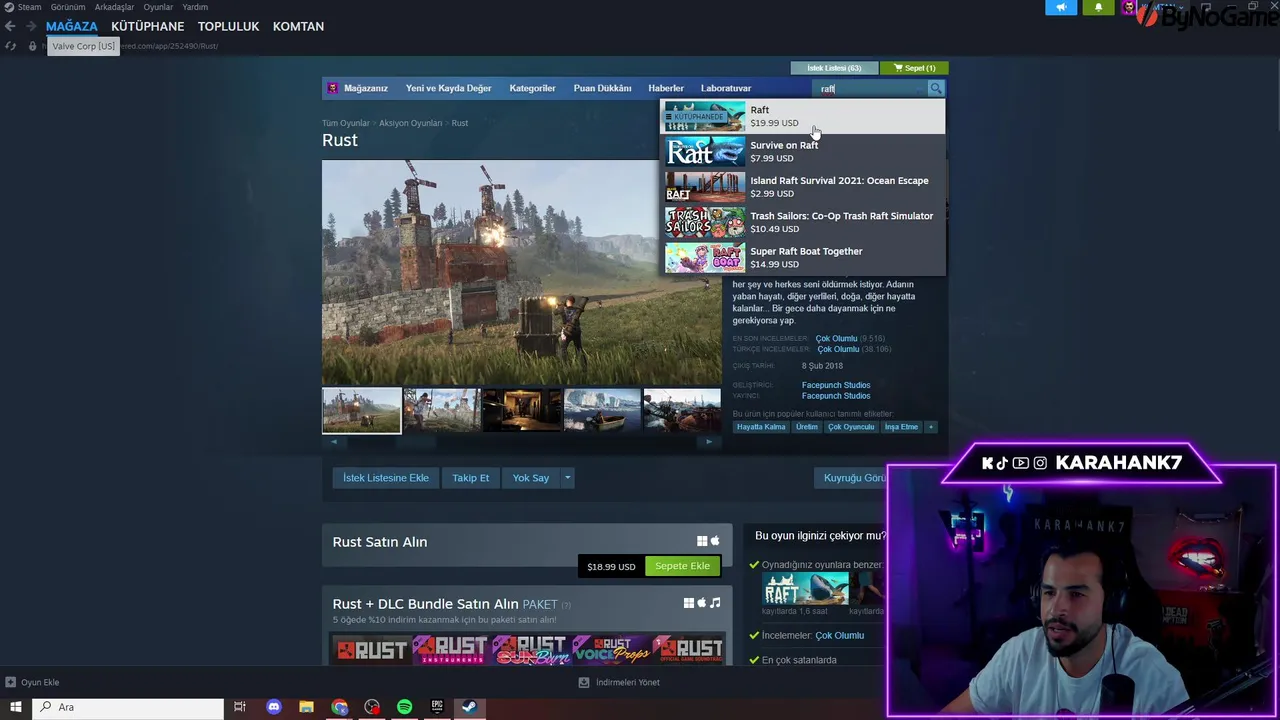This screenshot has height=720, width=1280.
Task: Select the first Rust screenshot thumbnail
Action: tap(361, 411)
